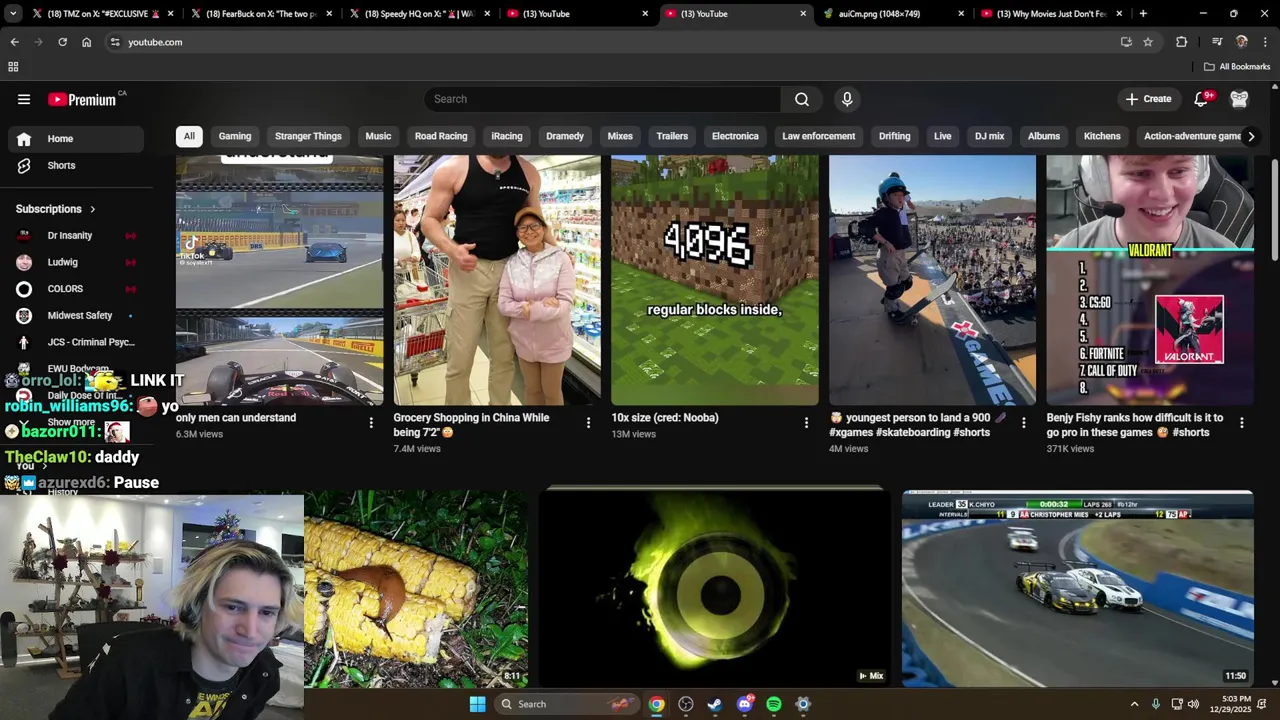Click the taskbar Search box

point(568,704)
